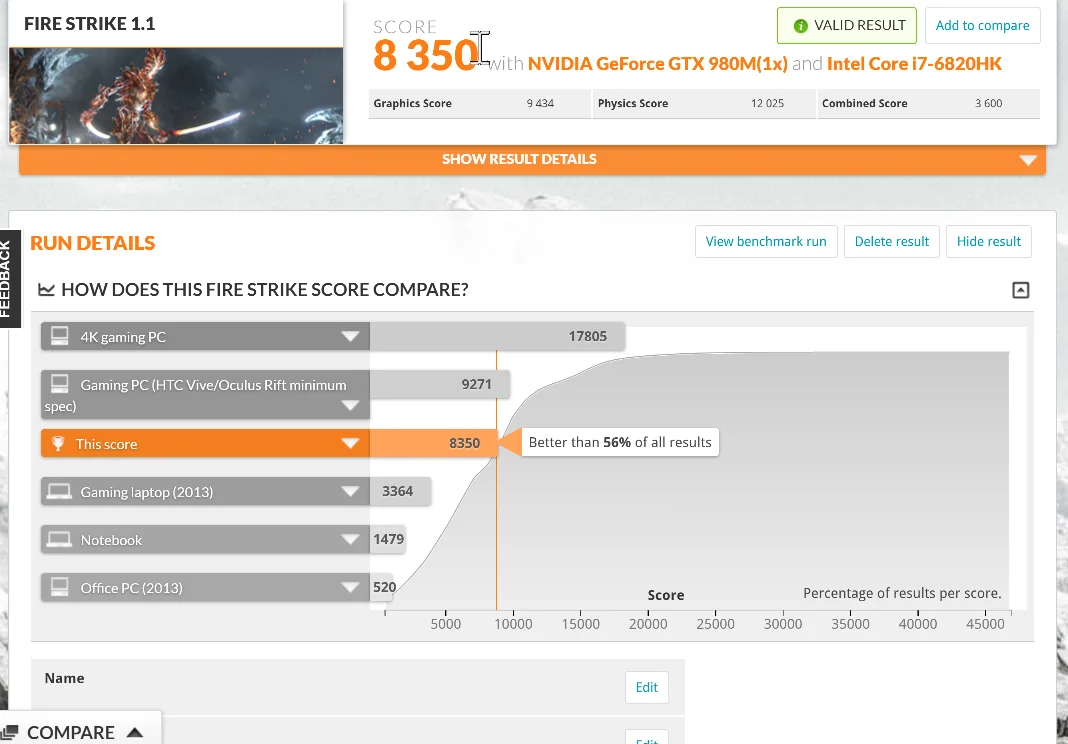The height and width of the screenshot is (744, 1068).
Task: Click the Valid Result button
Action: 847,26
